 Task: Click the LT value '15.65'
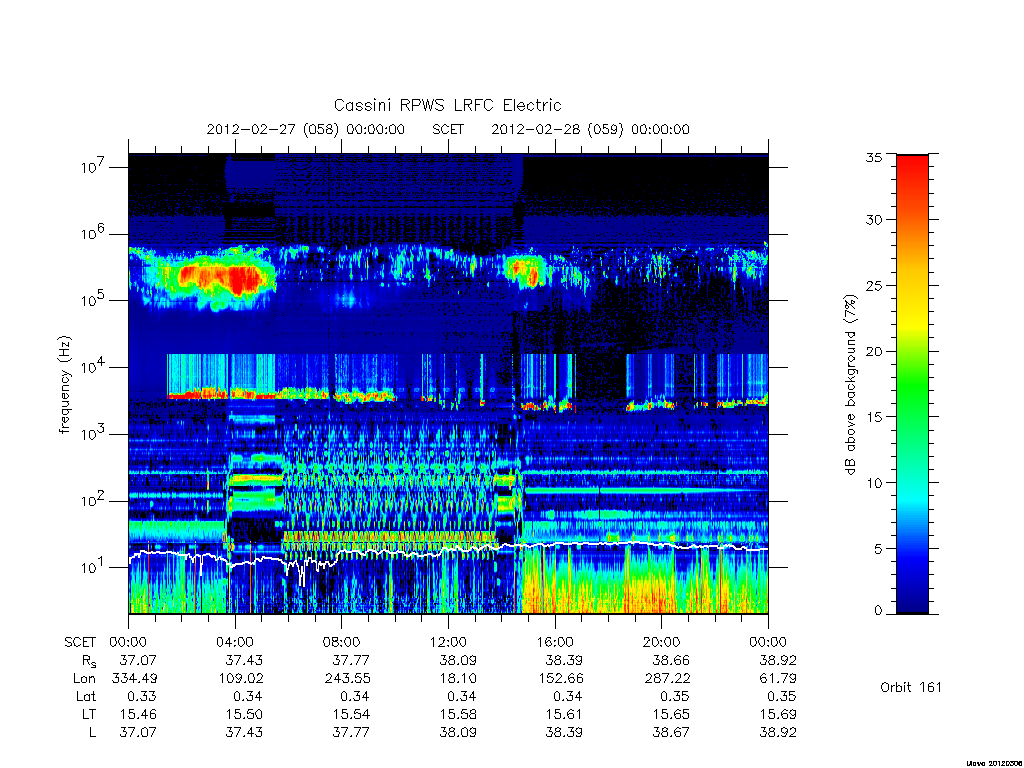point(671,714)
